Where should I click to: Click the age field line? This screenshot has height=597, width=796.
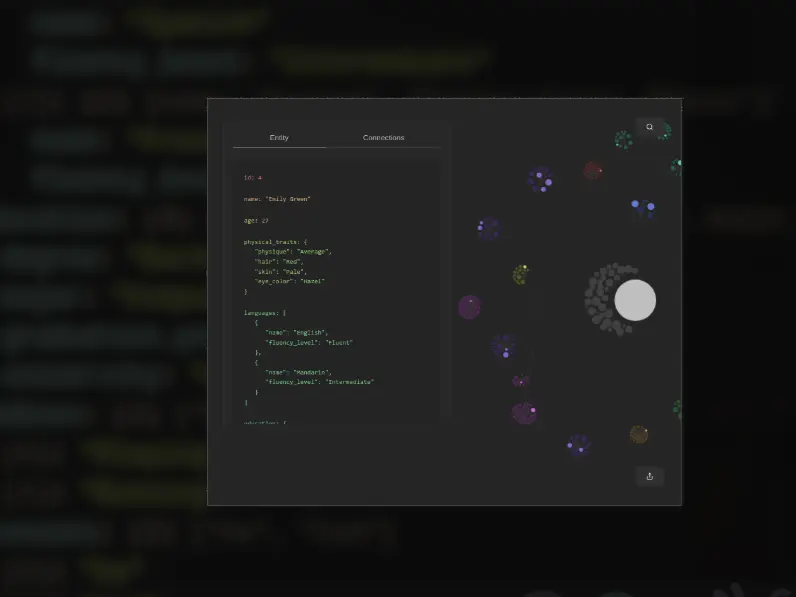[x=256, y=220]
